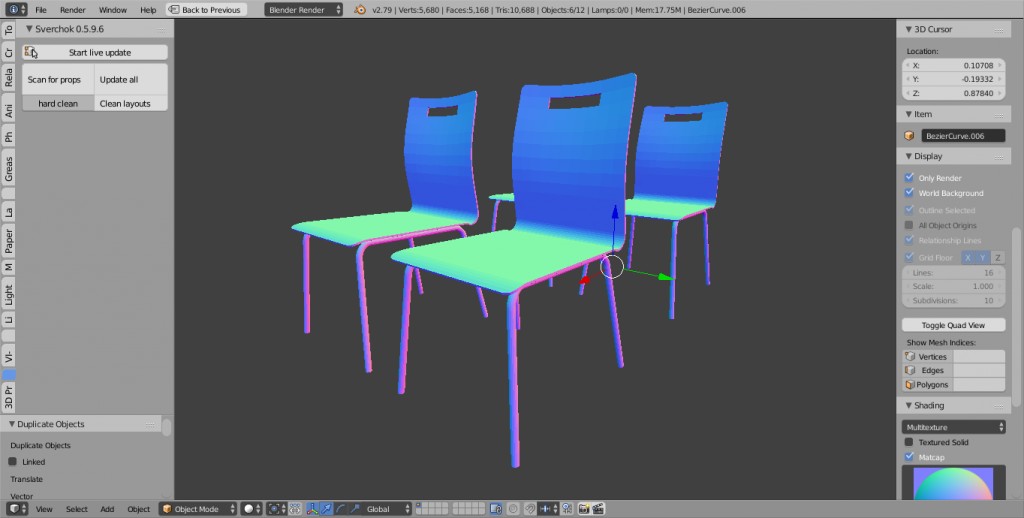Switch to the Paper side tab
The height and width of the screenshot is (518, 1024).
pos(8,240)
